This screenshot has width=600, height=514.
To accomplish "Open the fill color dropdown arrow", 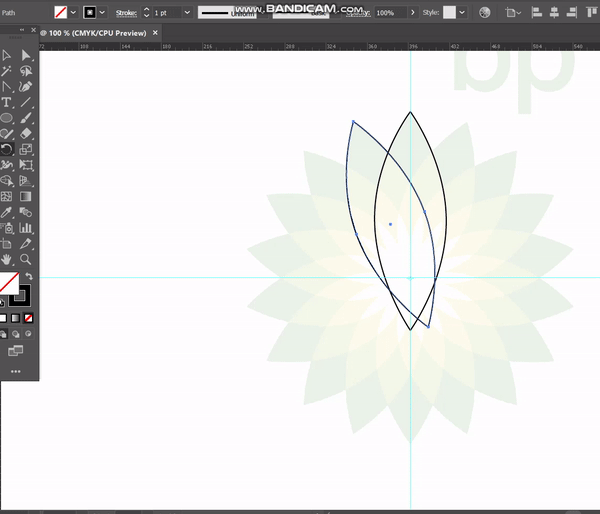I will (x=73, y=13).
